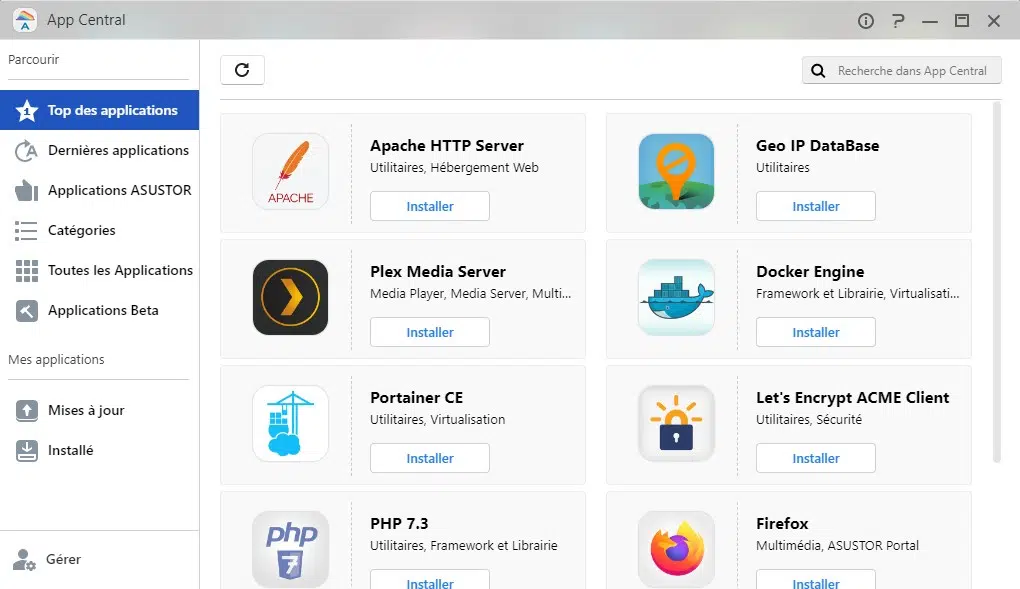Click 'Utilitaires, Virtualisation' category text

(x=437, y=420)
